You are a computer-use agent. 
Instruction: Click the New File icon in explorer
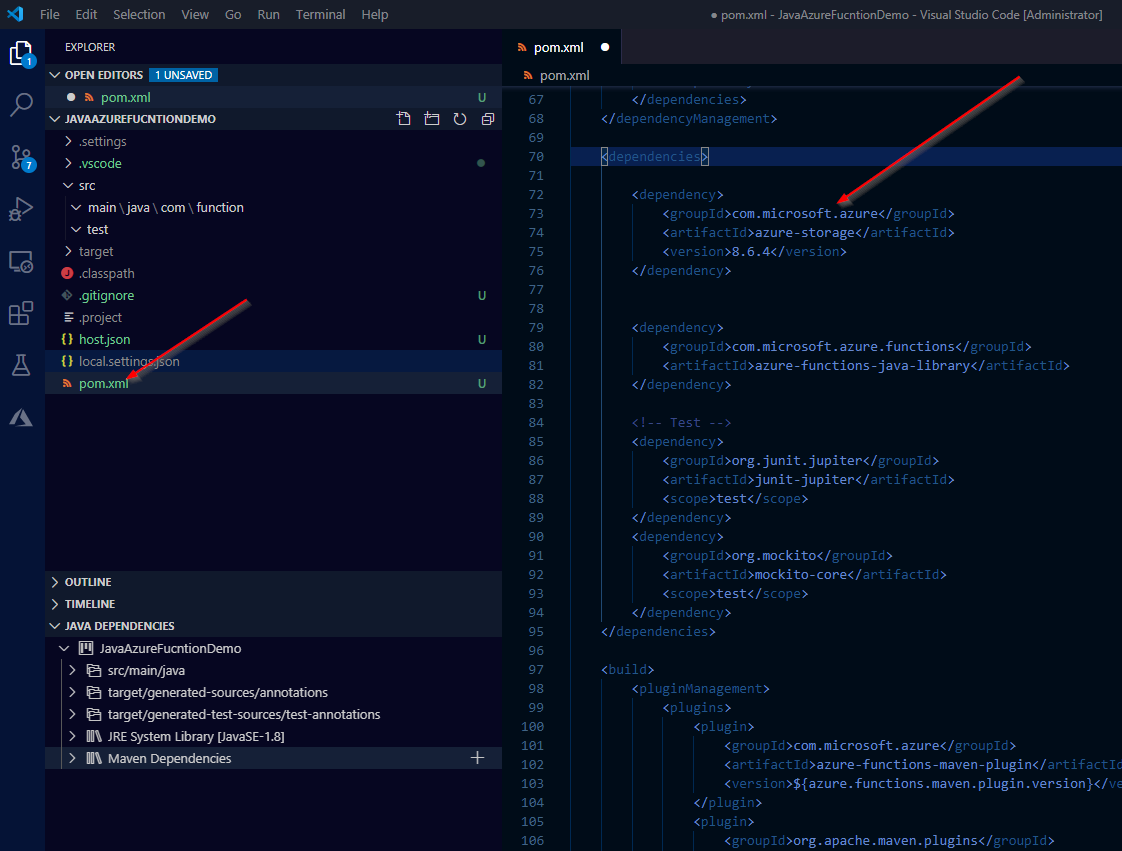coord(404,119)
